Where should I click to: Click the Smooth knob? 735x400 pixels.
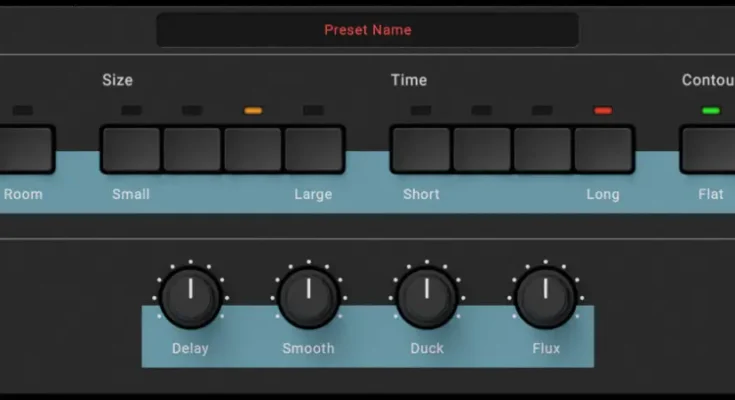(308, 297)
